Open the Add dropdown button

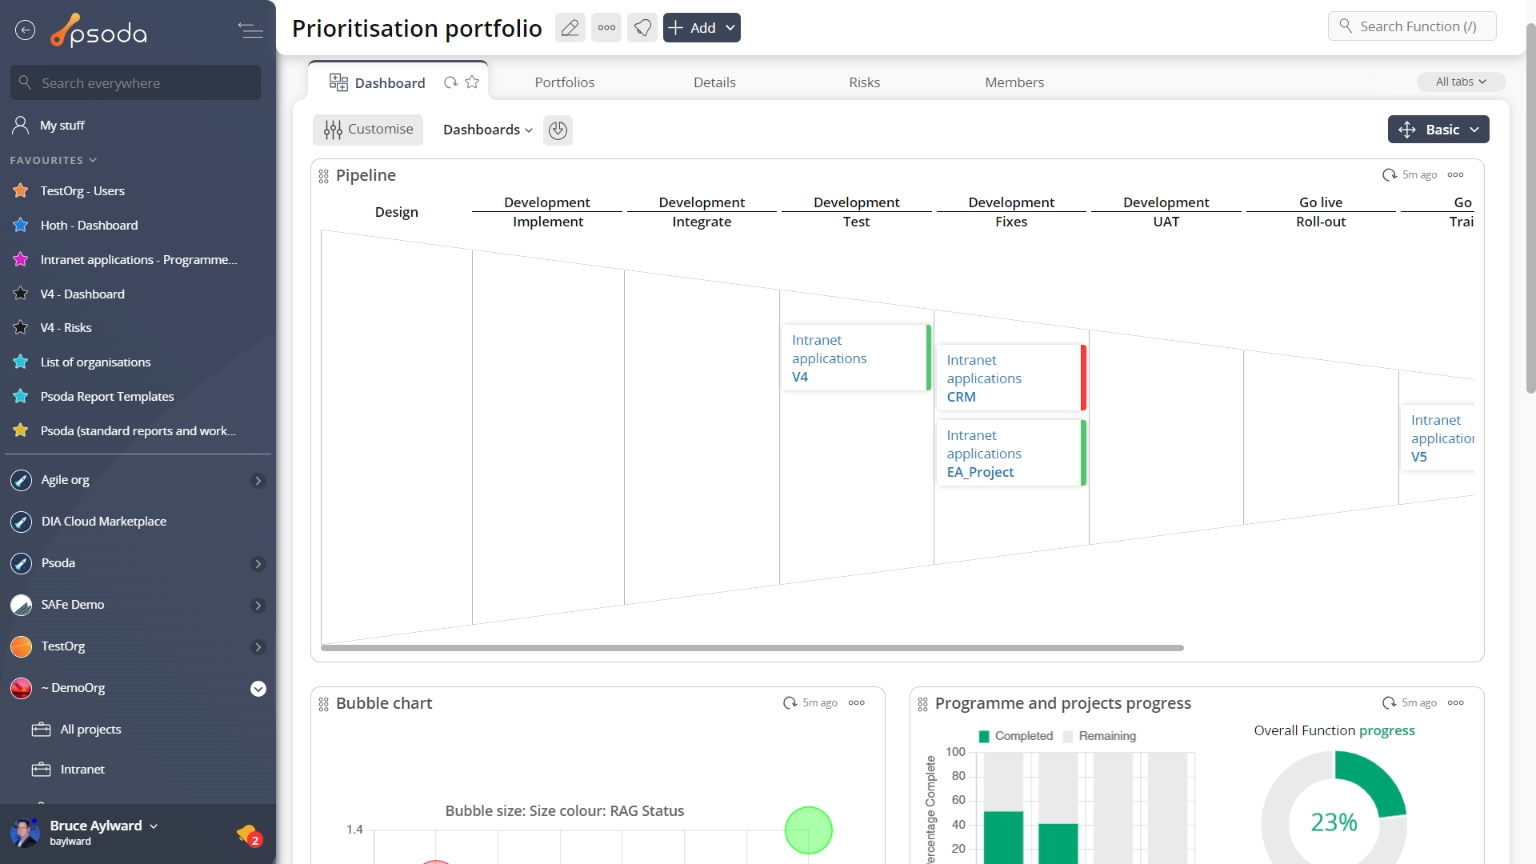tap(702, 28)
